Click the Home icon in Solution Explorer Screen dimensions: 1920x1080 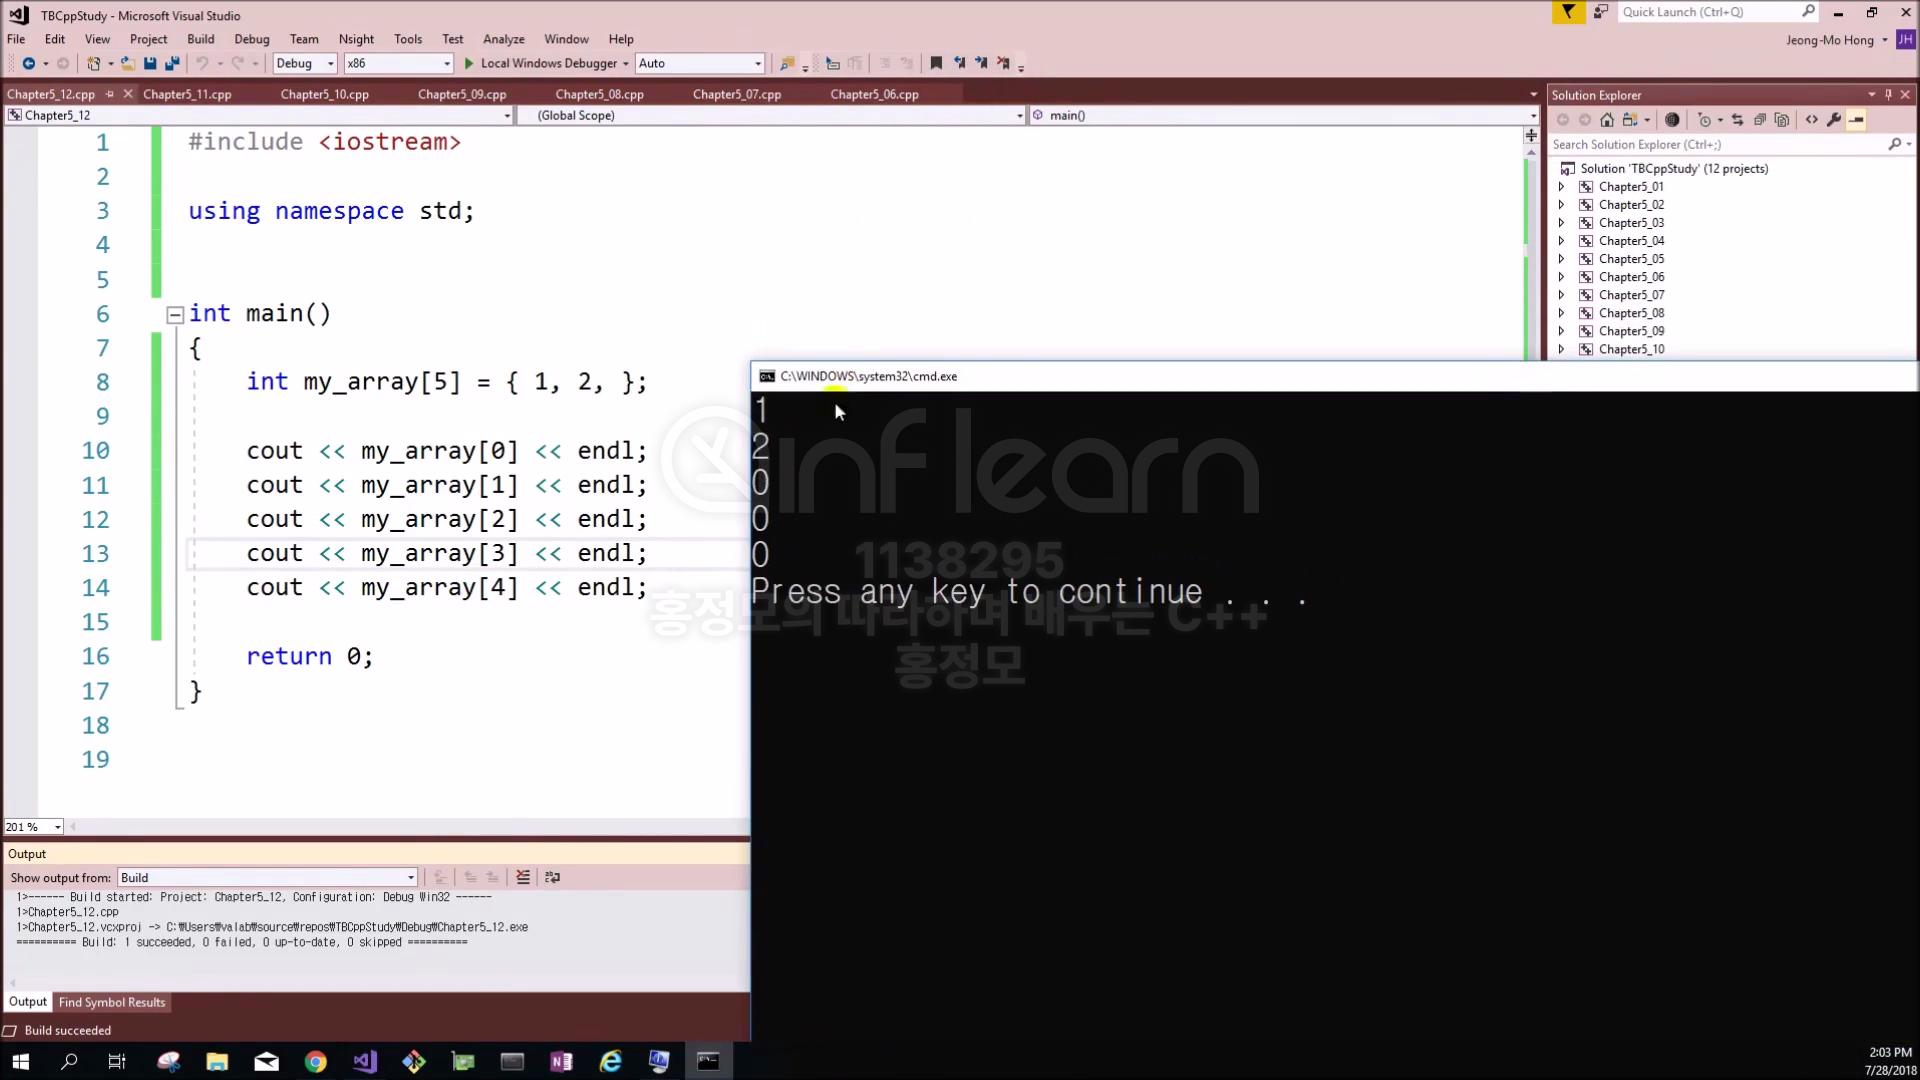1607,120
